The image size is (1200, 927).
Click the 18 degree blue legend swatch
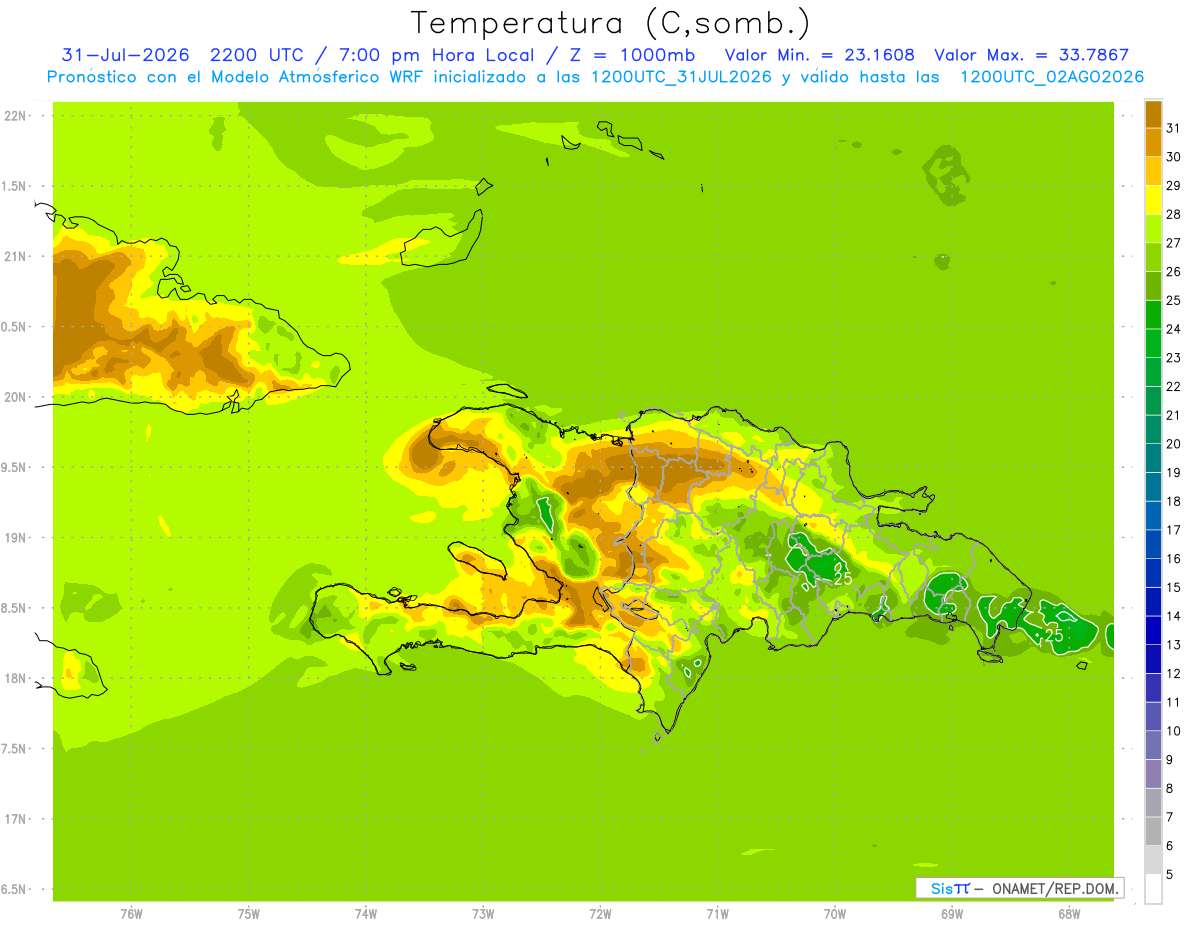pos(1153,487)
